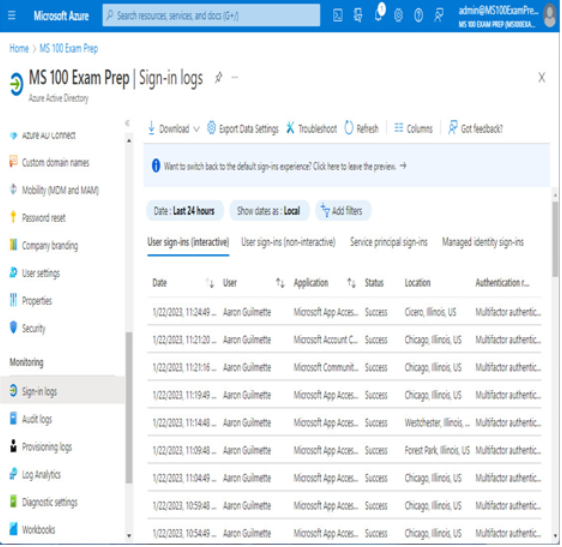Open Security in sidebar
This screenshot has width=562, height=547.
click(33, 328)
